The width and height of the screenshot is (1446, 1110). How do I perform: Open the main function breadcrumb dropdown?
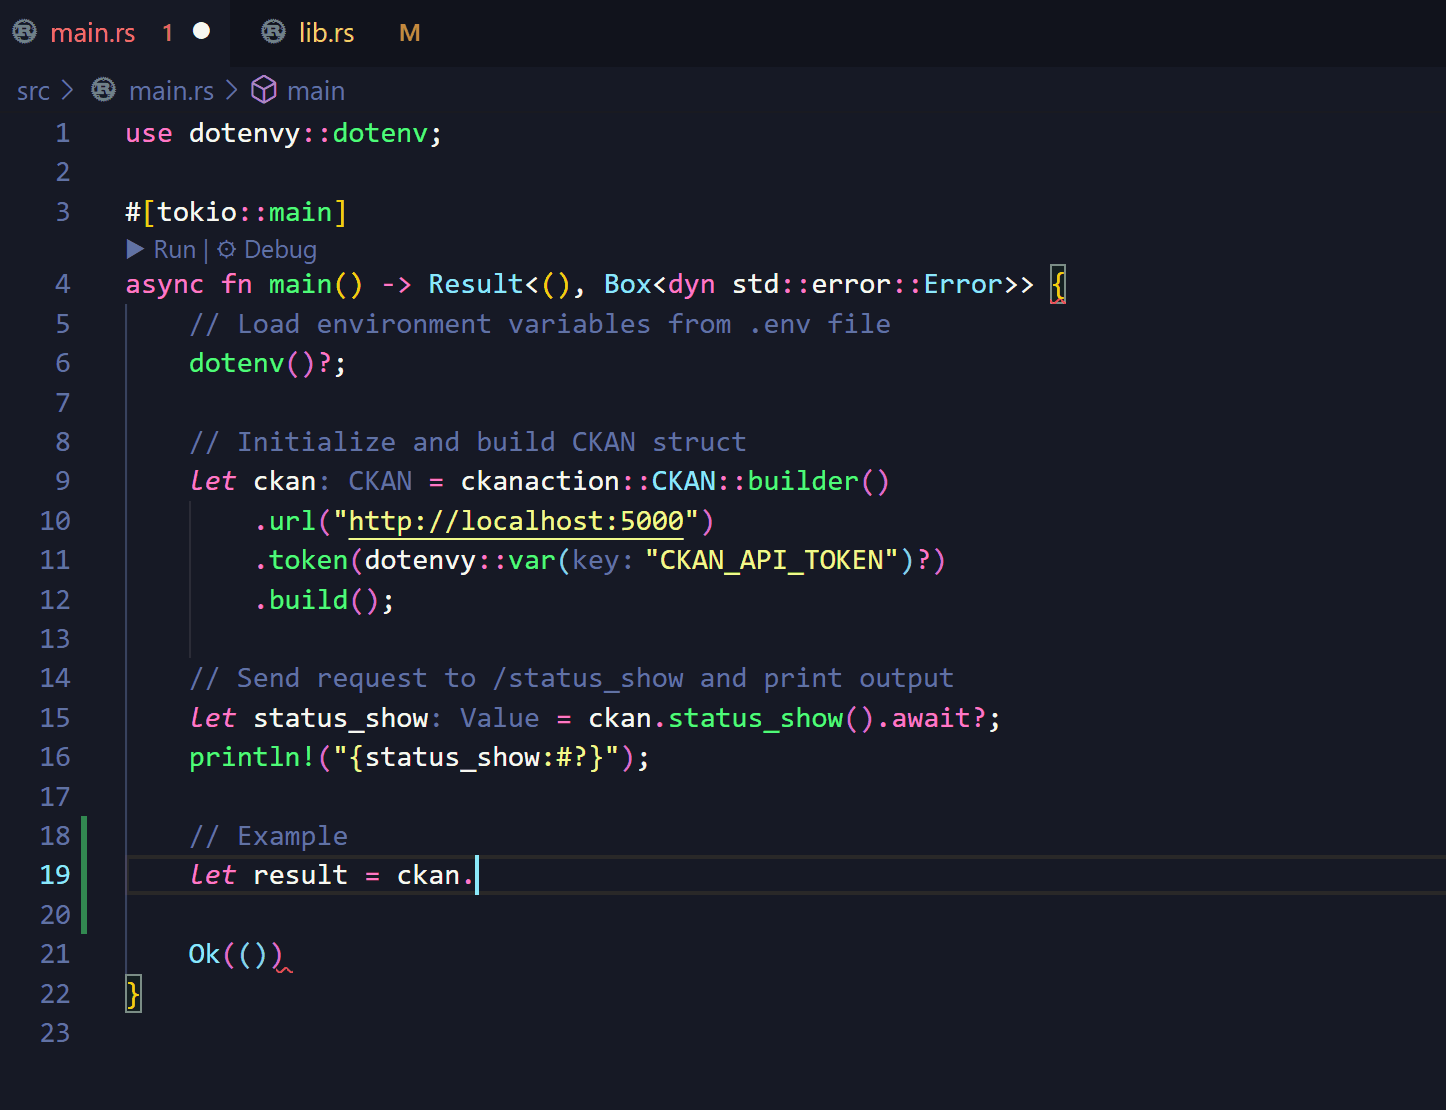point(315,91)
